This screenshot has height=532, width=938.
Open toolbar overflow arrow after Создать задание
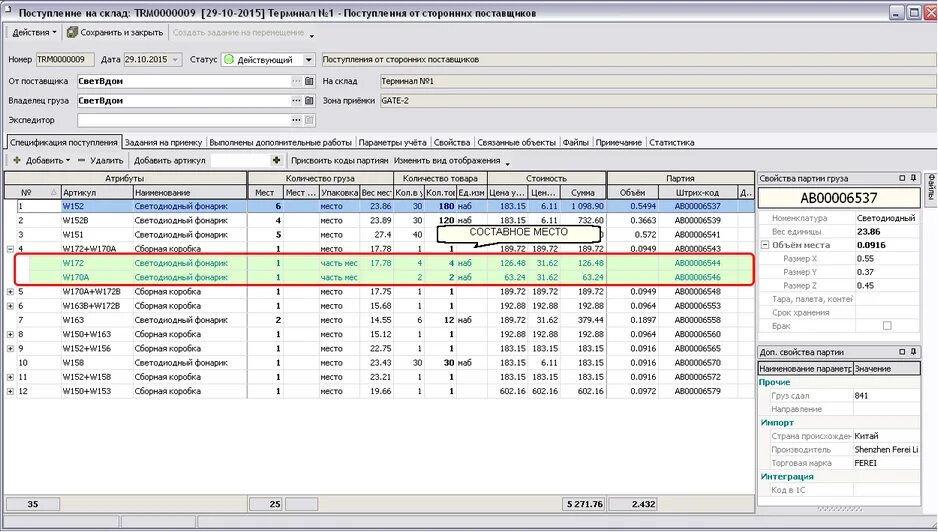coord(312,35)
